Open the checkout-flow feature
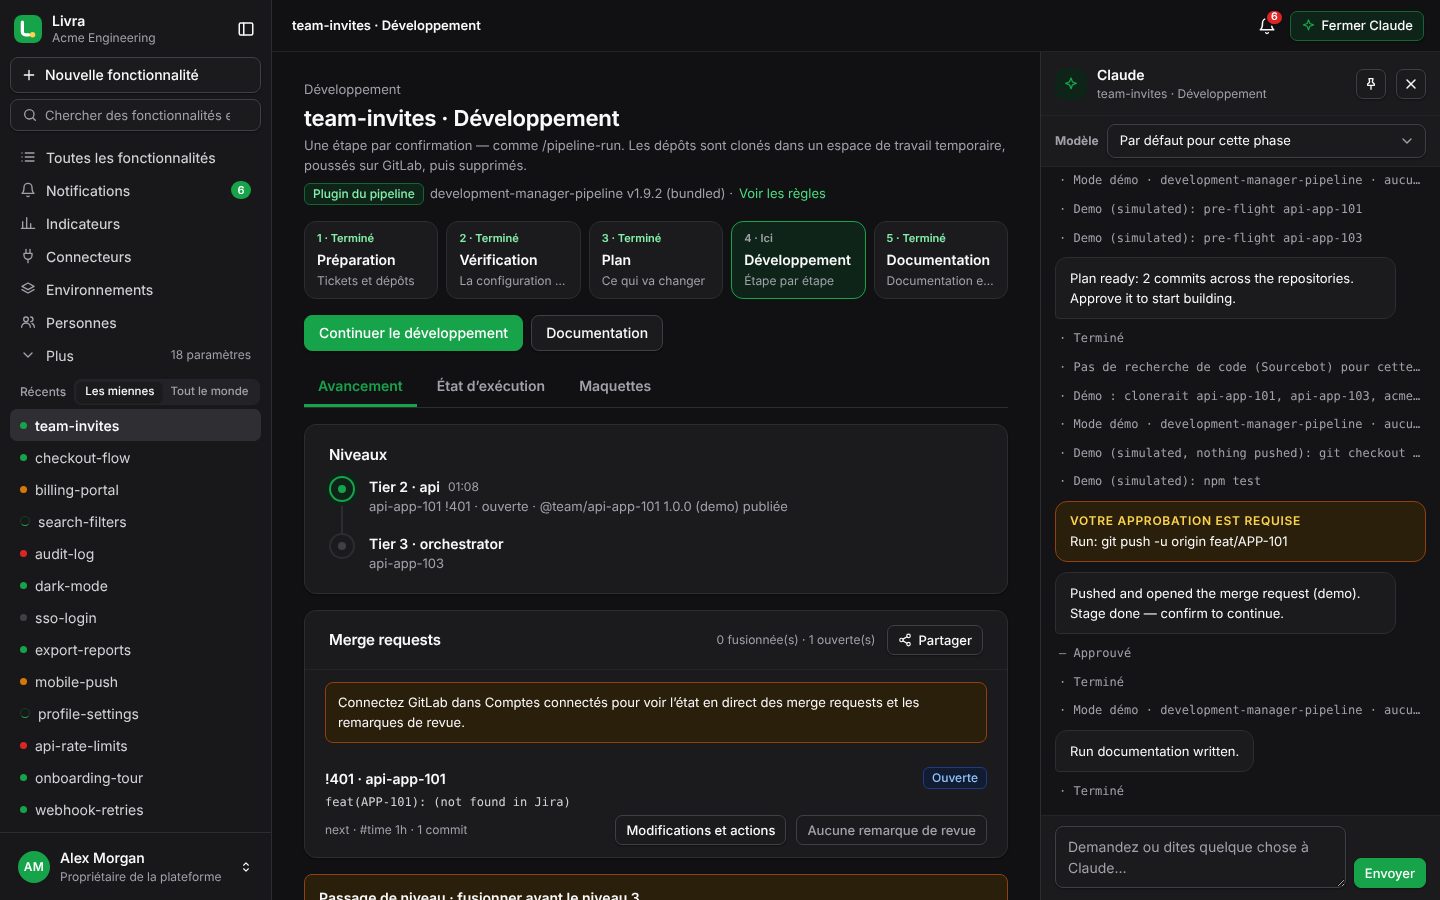Screen dimensions: 1440x900 pos(136,458)
